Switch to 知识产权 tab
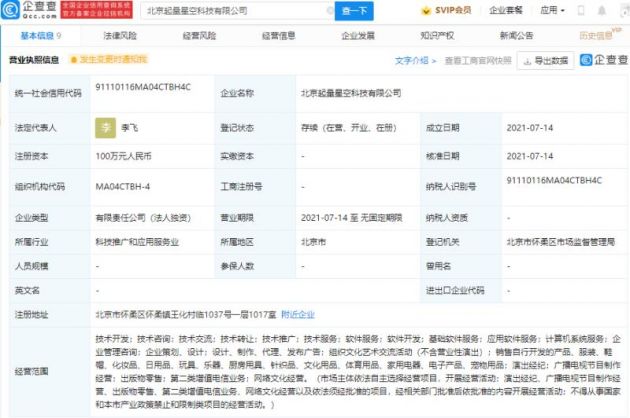This screenshot has height=418, width=630. [x=437, y=36]
